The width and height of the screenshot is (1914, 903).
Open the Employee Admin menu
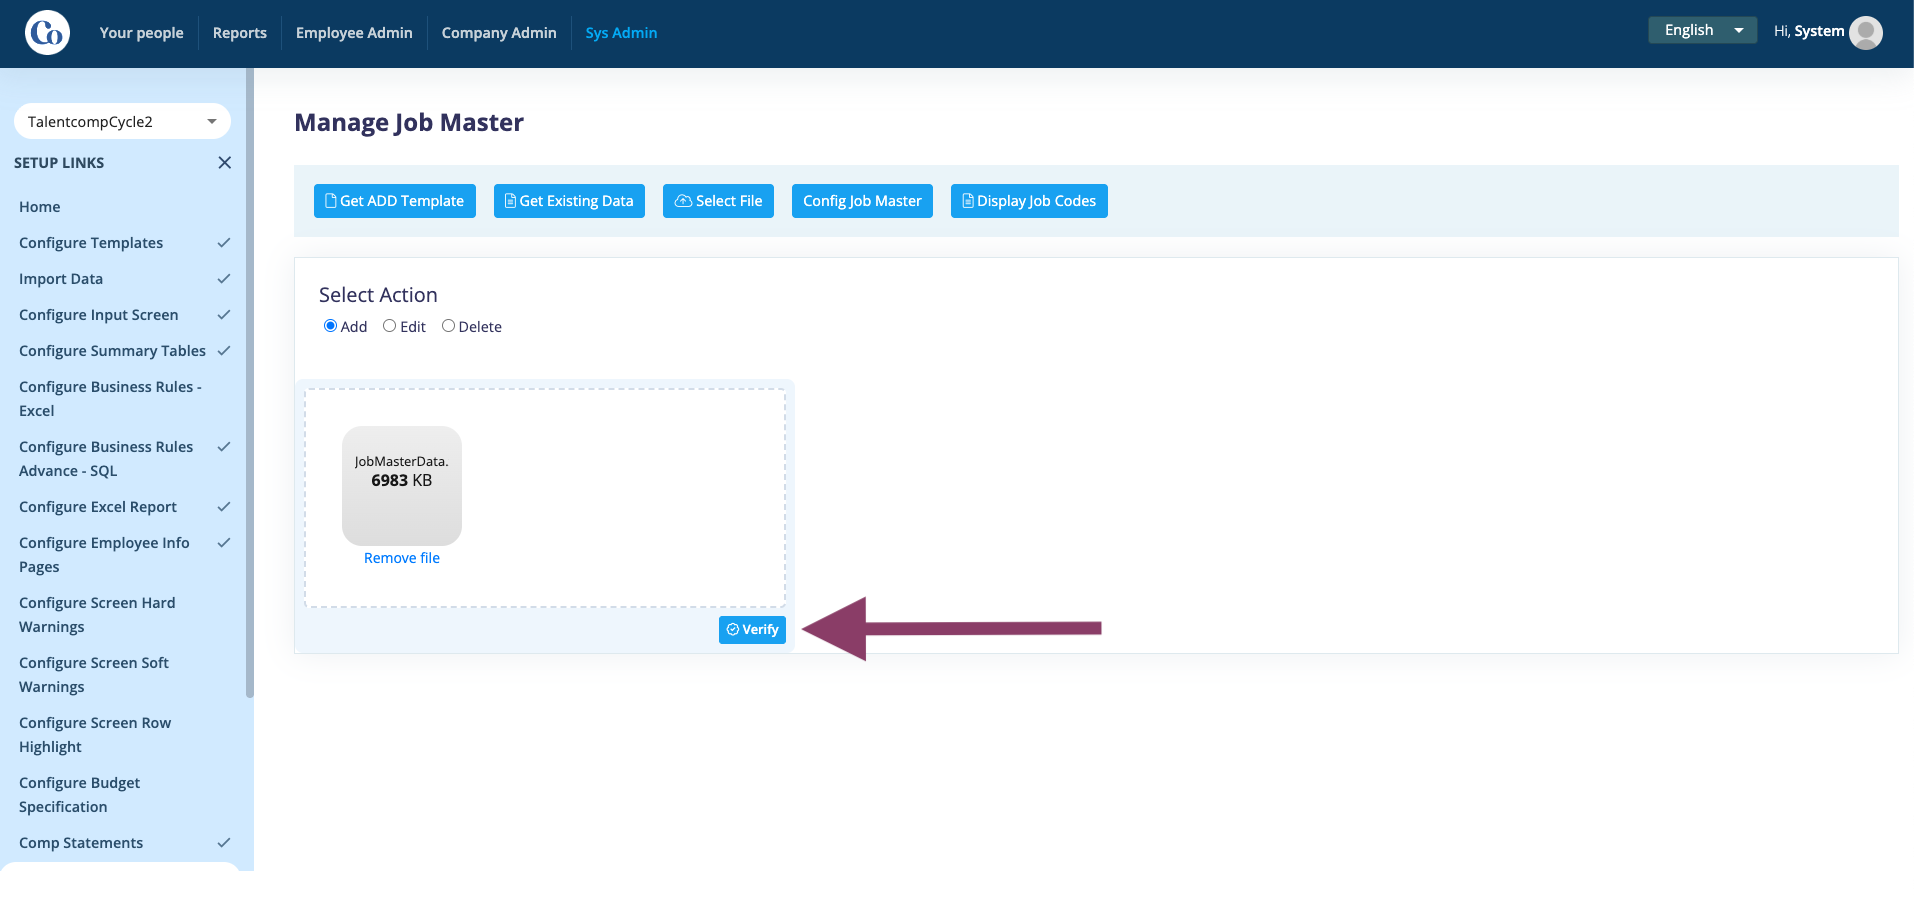[354, 33]
